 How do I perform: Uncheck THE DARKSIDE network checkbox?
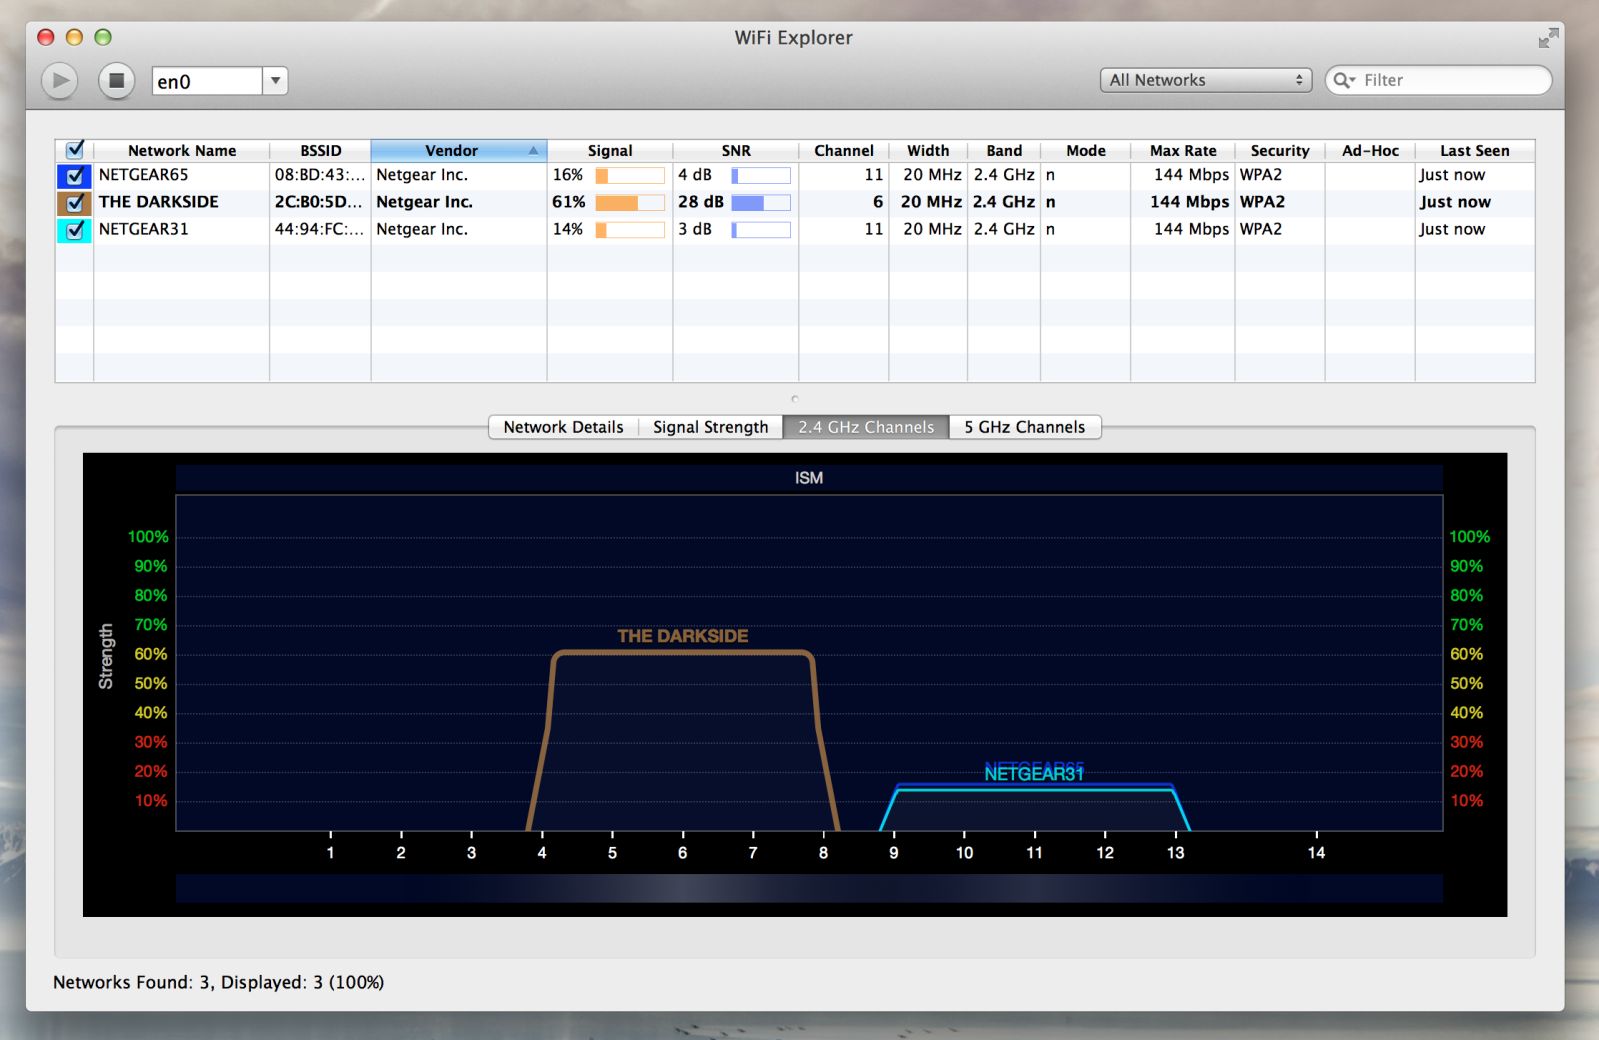pos(75,203)
